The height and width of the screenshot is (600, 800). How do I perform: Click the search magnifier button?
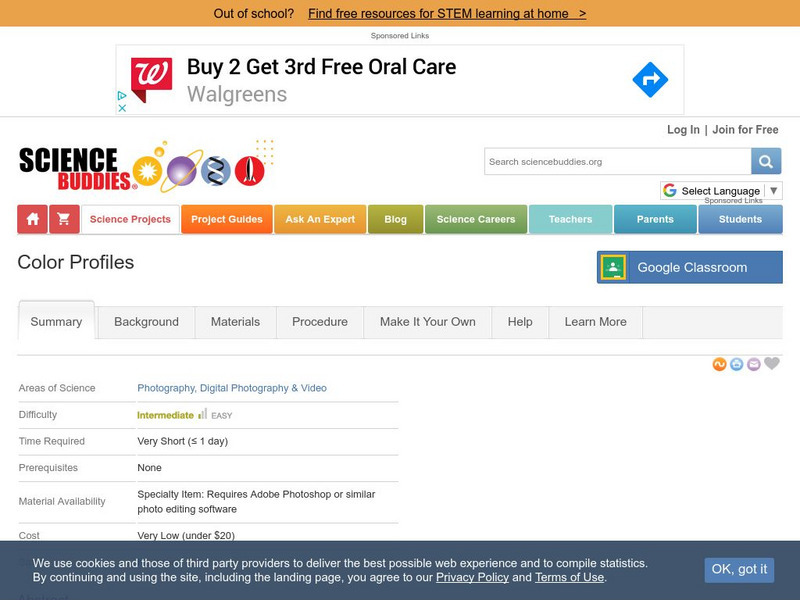[766, 162]
